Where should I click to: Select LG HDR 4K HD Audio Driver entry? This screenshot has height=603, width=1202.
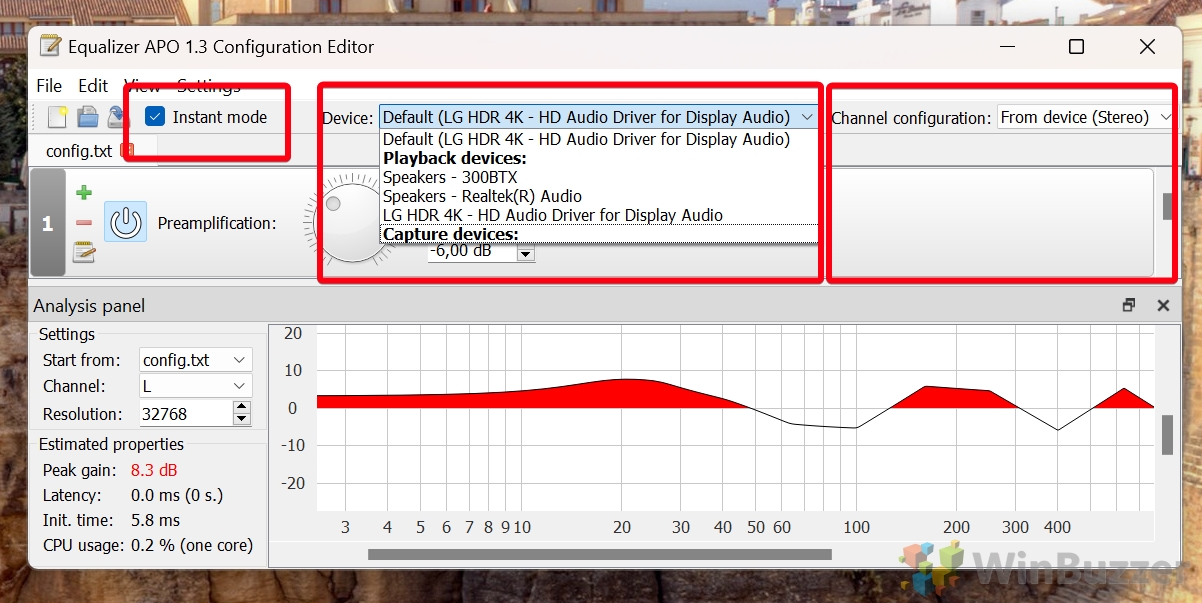coord(598,215)
